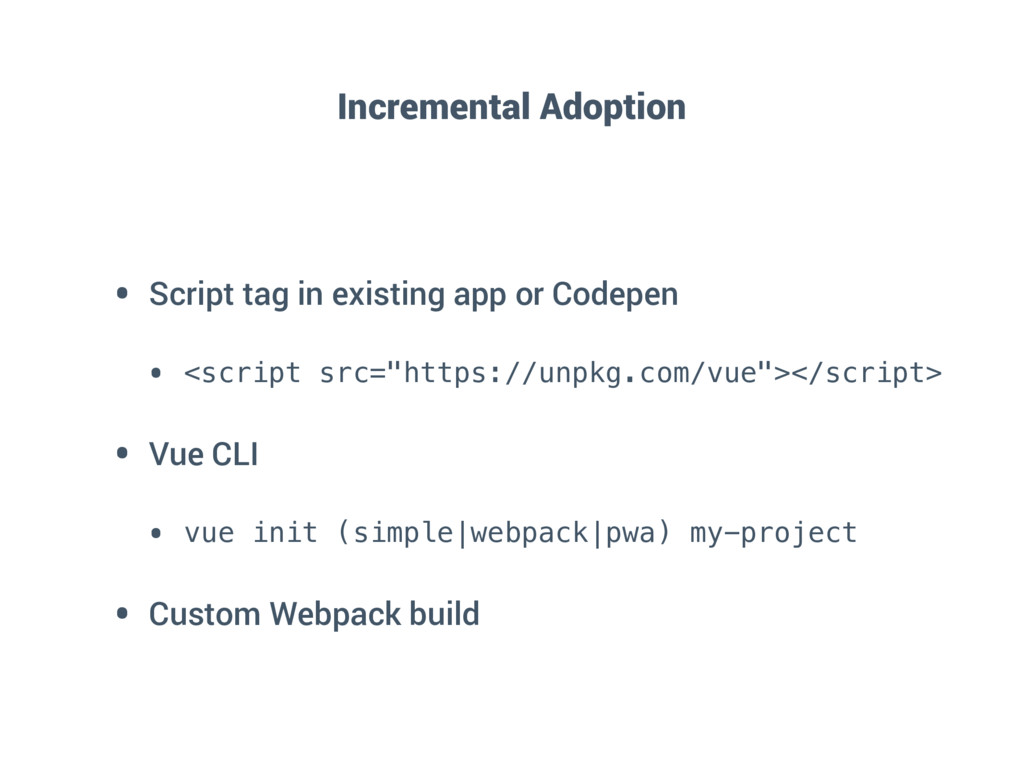Click the bullet before the script code line
The height and width of the screenshot is (768, 1024).
[155, 374]
